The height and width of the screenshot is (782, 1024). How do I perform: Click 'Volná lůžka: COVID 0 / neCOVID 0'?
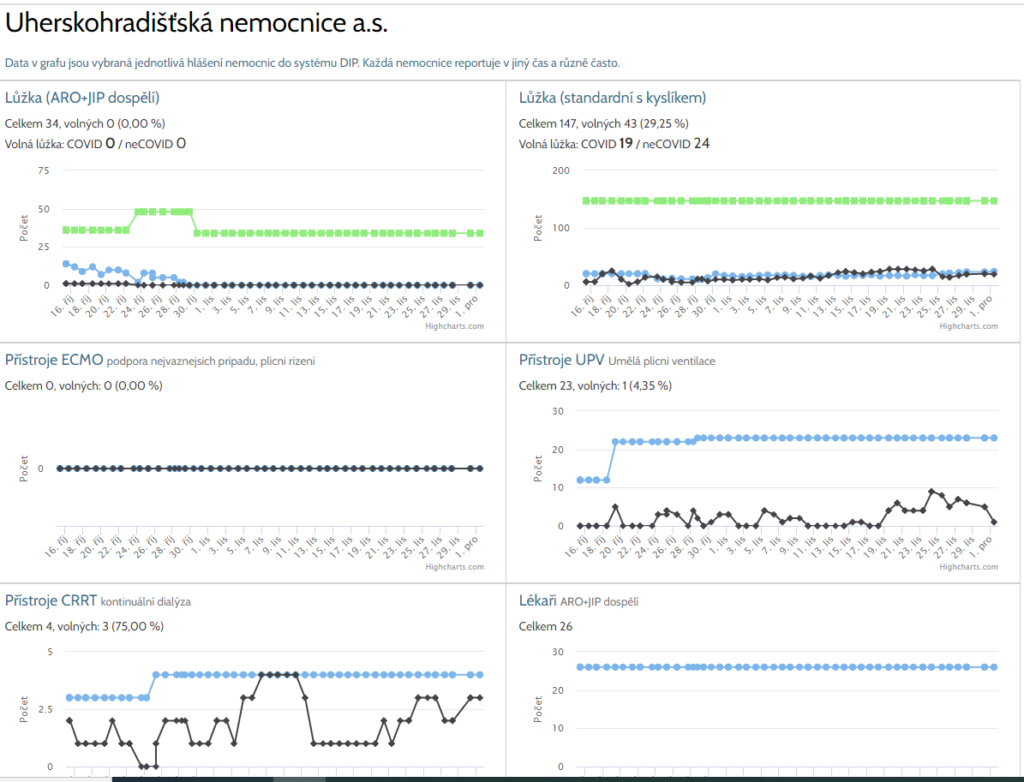click(95, 144)
